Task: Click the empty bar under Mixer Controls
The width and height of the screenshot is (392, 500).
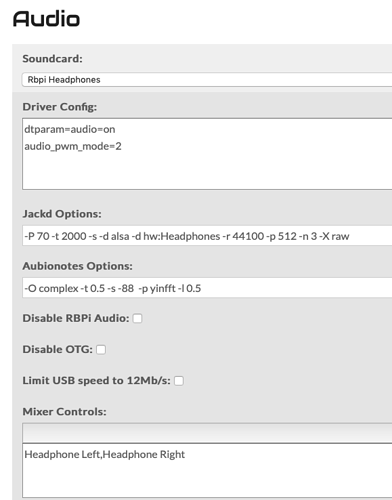Action: point(207,433)
